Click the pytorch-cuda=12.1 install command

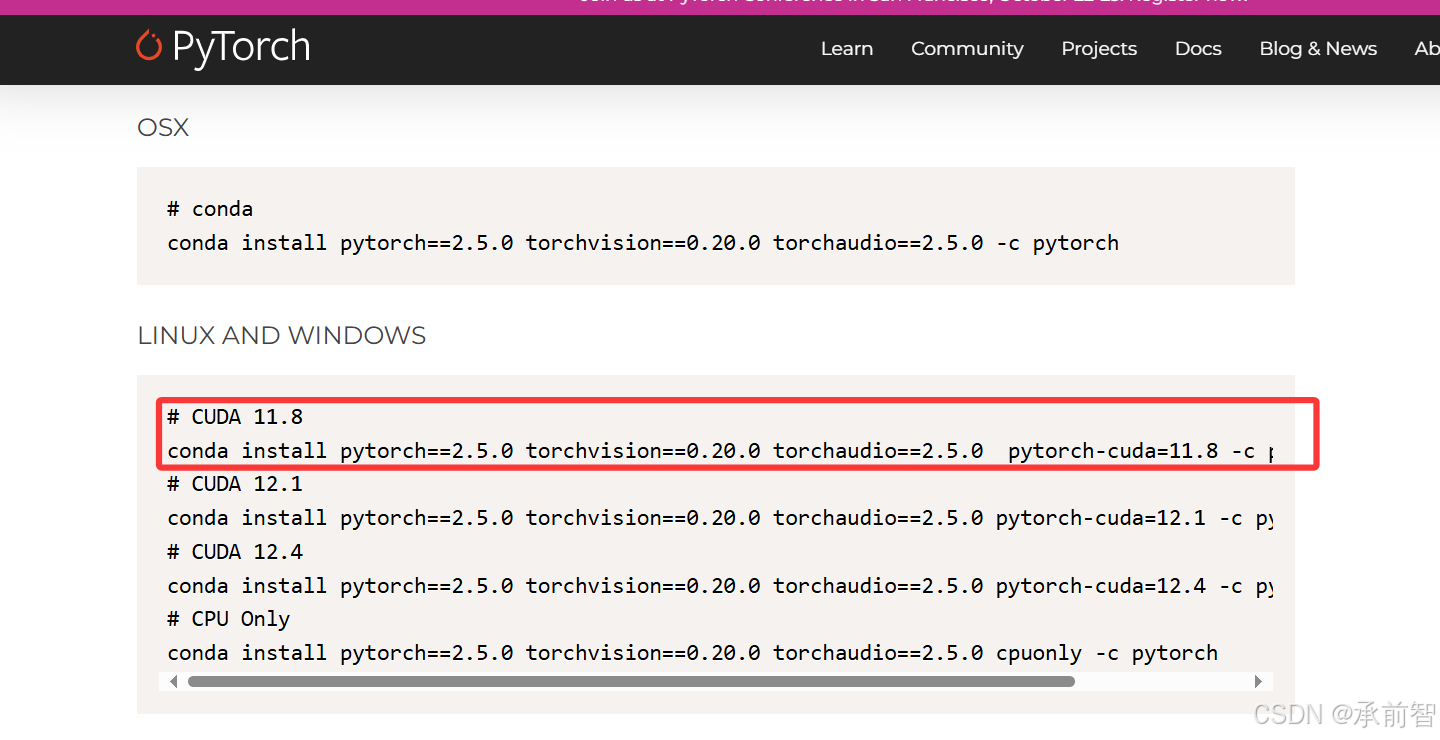tap(720, 518)
